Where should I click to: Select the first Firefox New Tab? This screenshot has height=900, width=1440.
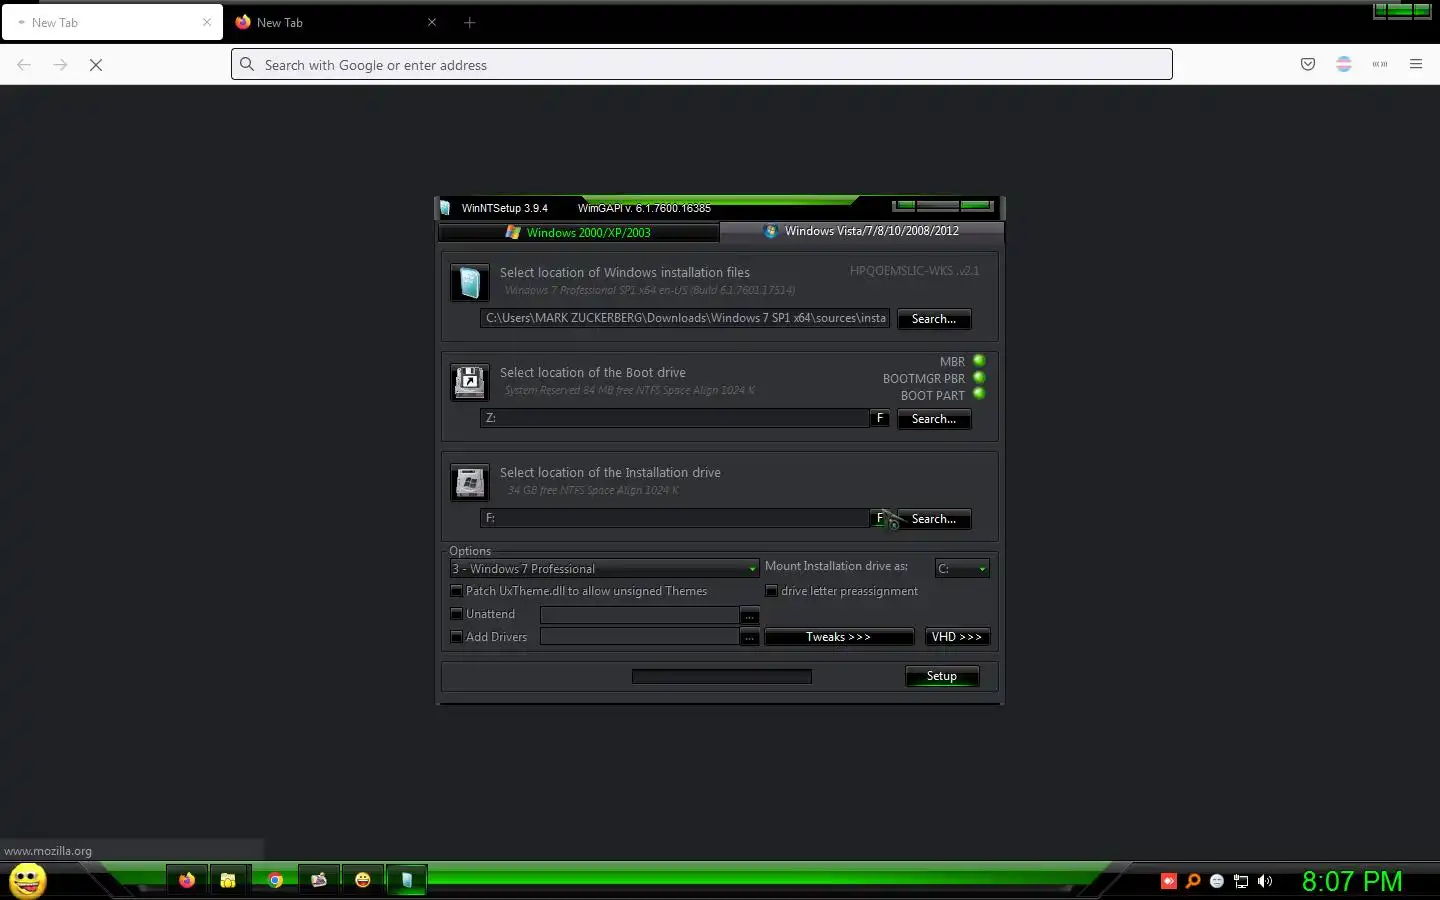click(x=112, y=22)
